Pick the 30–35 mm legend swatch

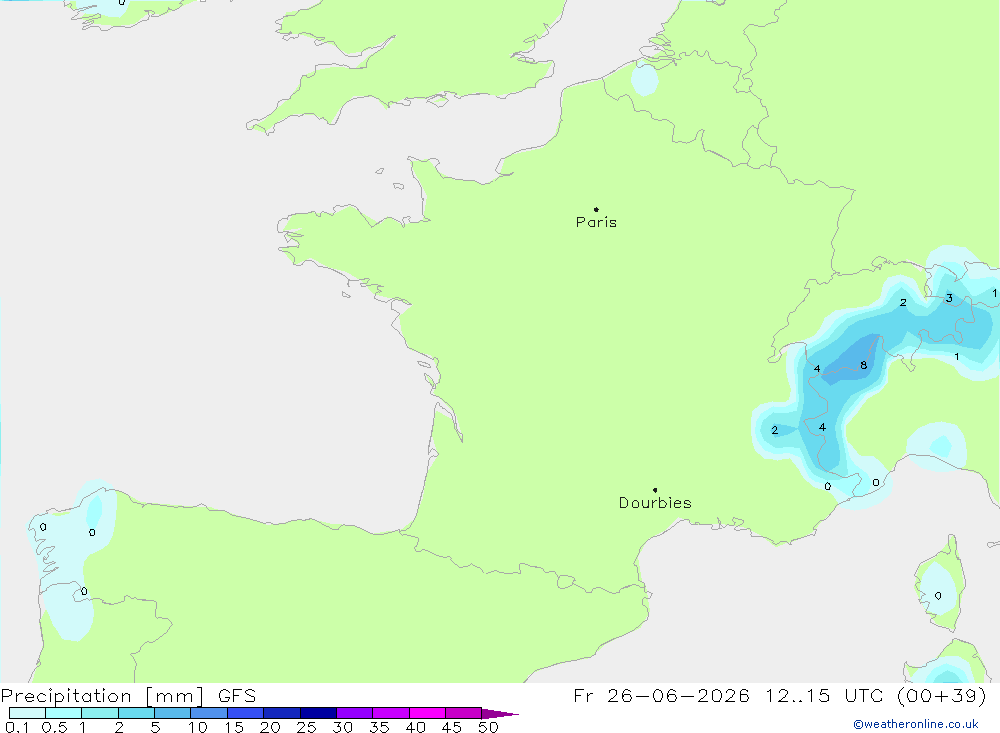(x=355, y=713)
